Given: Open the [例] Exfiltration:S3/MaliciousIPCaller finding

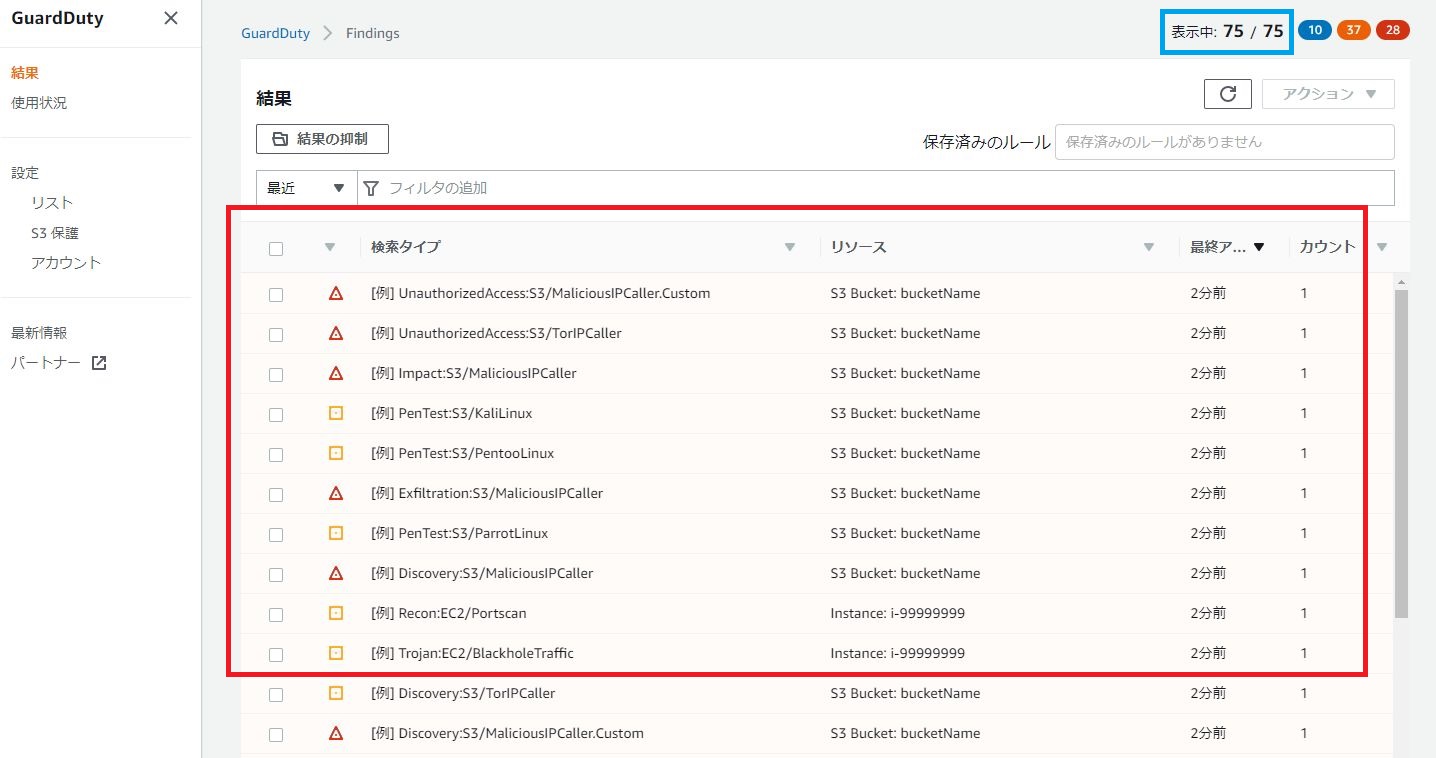Looking at the screenshot, I should coord(487,493).
